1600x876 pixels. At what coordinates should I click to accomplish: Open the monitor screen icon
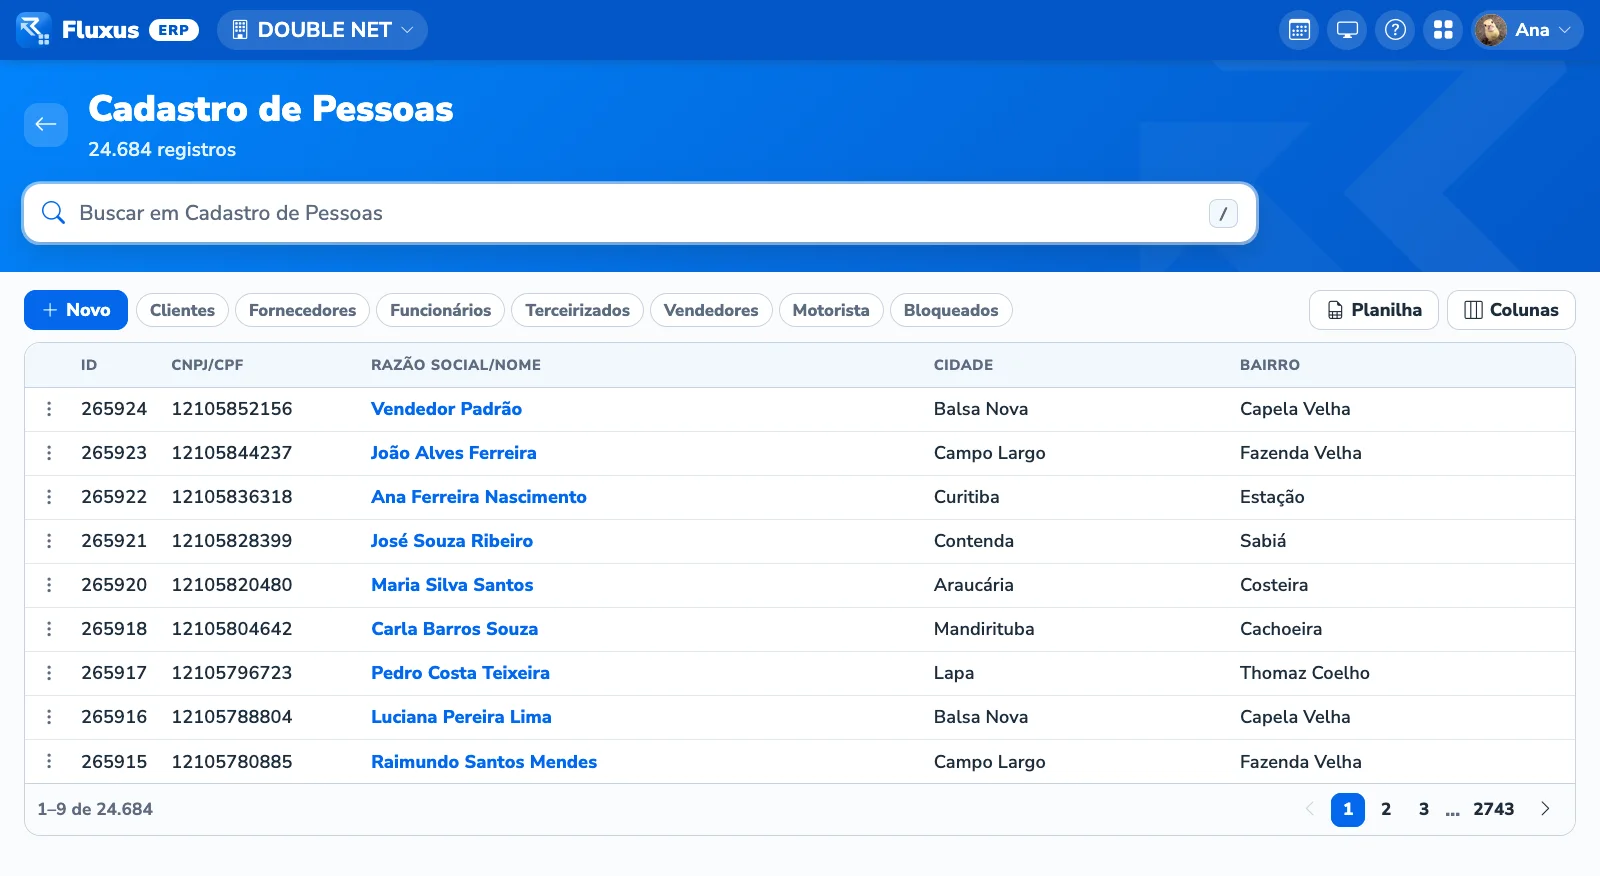[1347, 30]
